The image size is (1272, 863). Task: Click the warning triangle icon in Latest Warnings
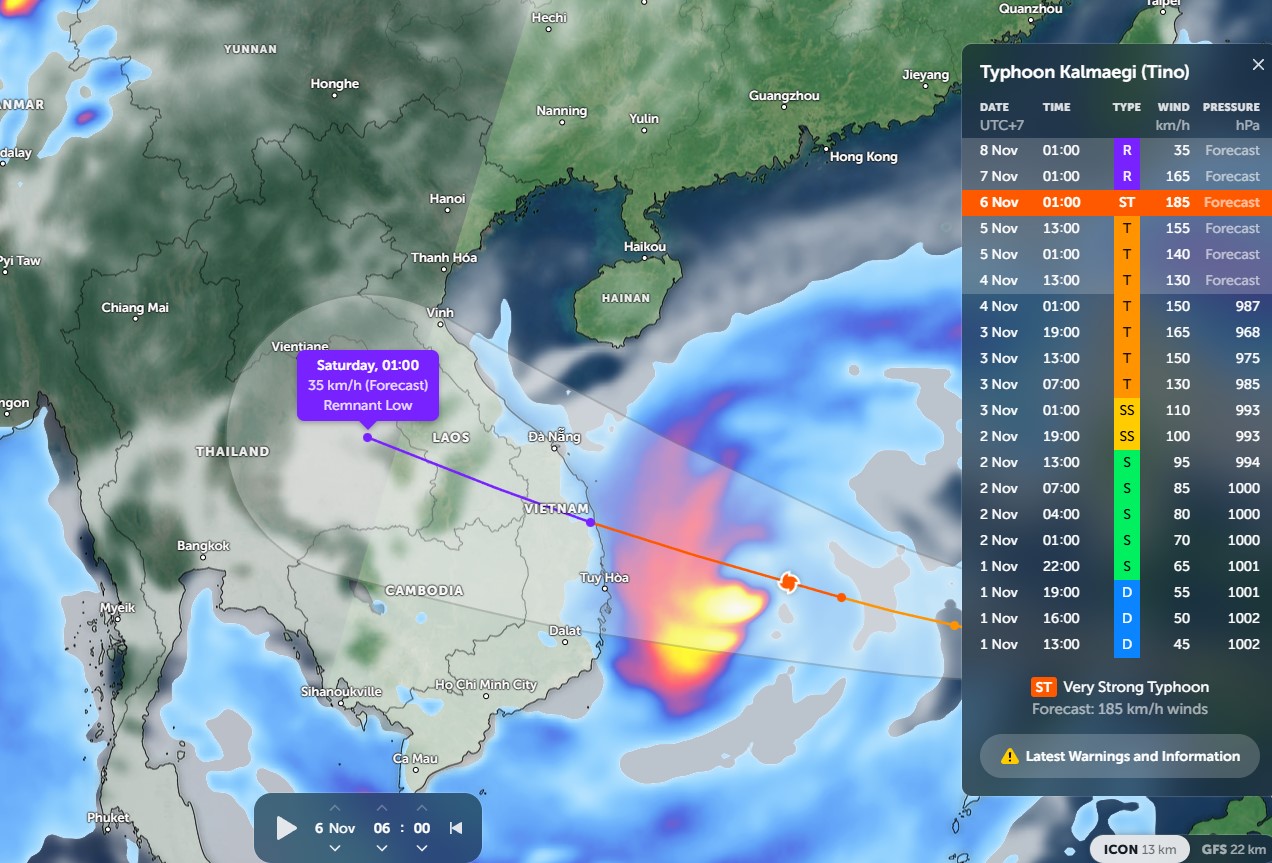(1010, 756)
